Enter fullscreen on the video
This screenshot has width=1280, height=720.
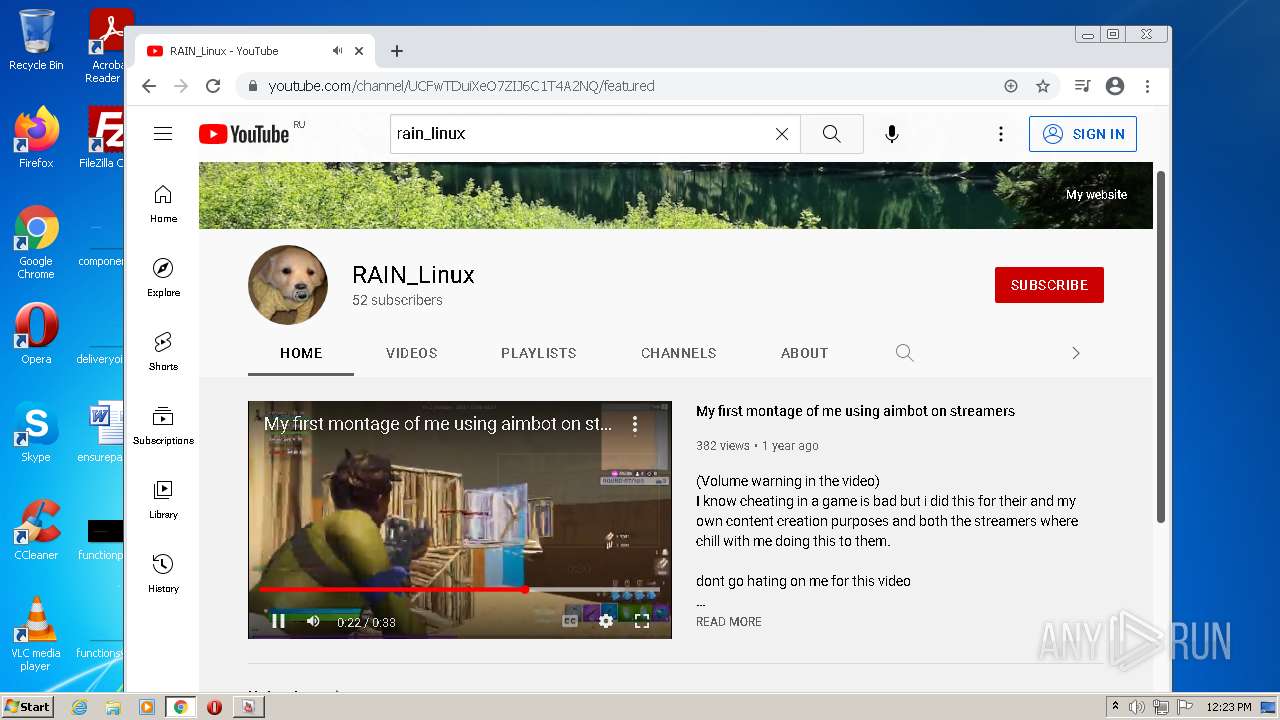(642, 621)
